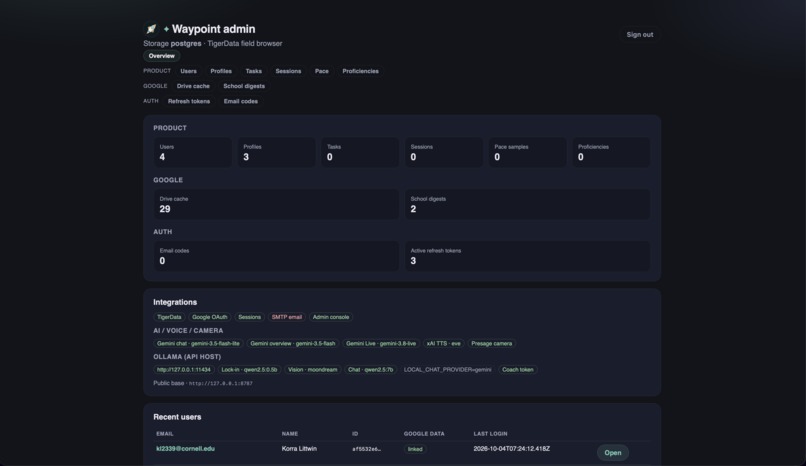Image resolution: width=806 pixels, height=466 pixels.
Task: Click the Gemini chat model badge
Action: click(x=198, y=343)
